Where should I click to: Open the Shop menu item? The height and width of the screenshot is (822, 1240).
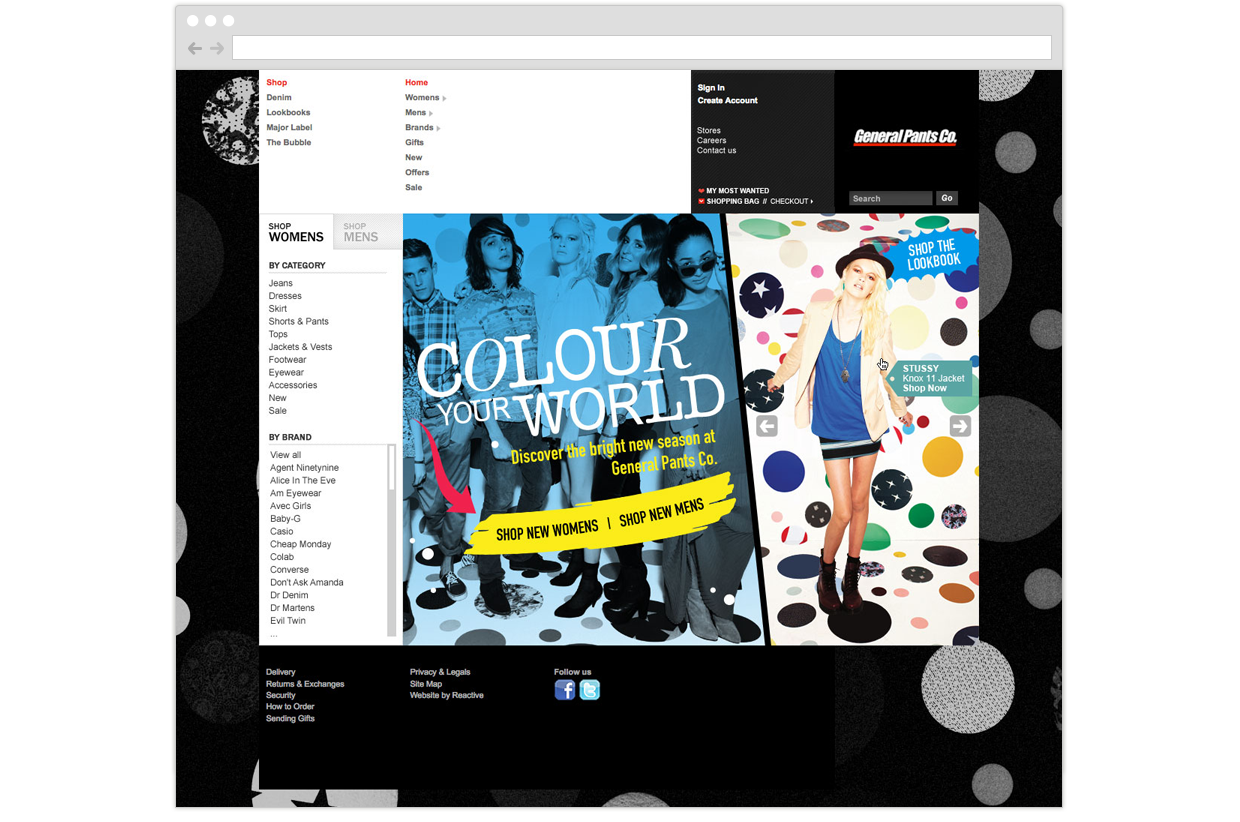point(277,83)
